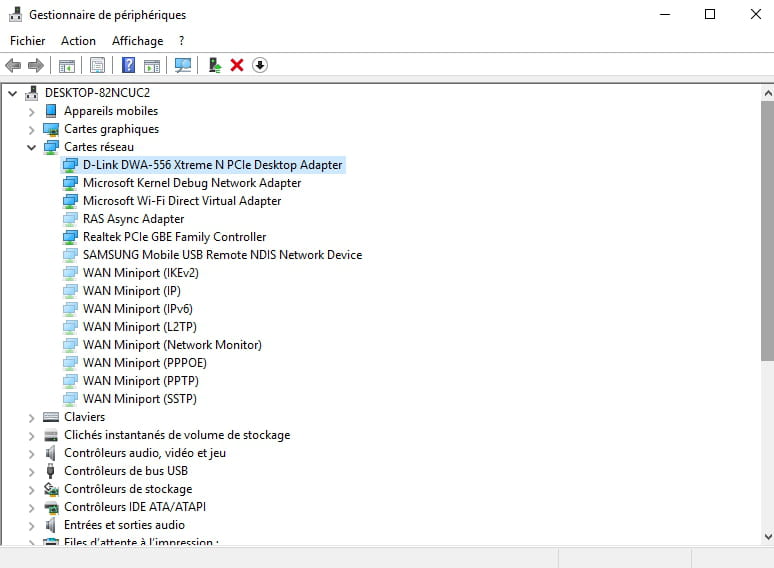Select the RAS Async Adapter entry

pos(133,219)
